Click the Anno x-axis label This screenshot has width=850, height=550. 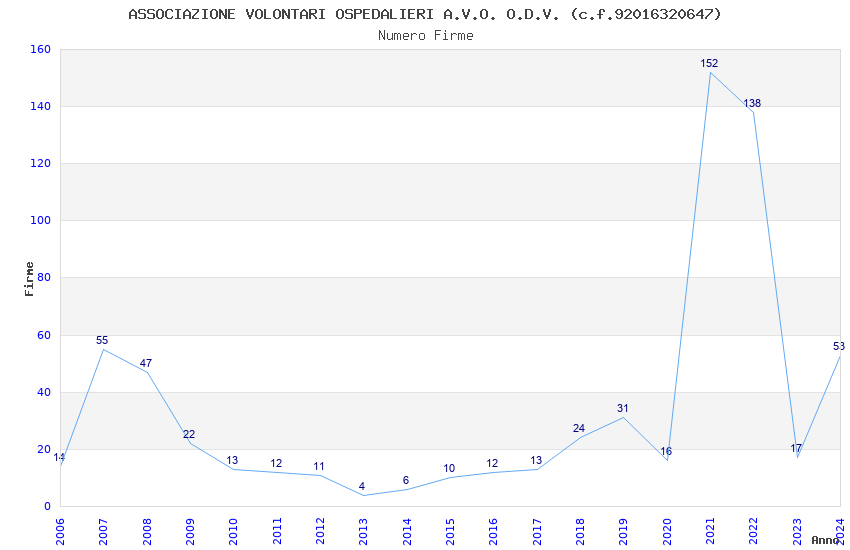[825, 540]
